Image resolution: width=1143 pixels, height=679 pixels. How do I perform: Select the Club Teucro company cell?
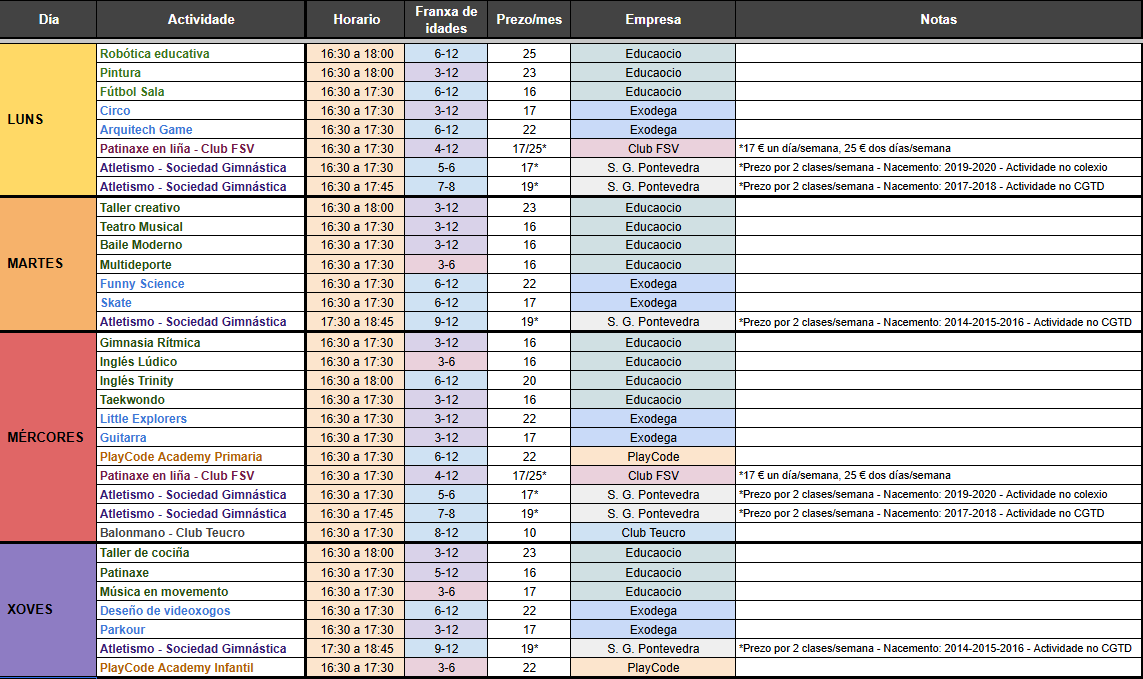[x=653, y=532]
